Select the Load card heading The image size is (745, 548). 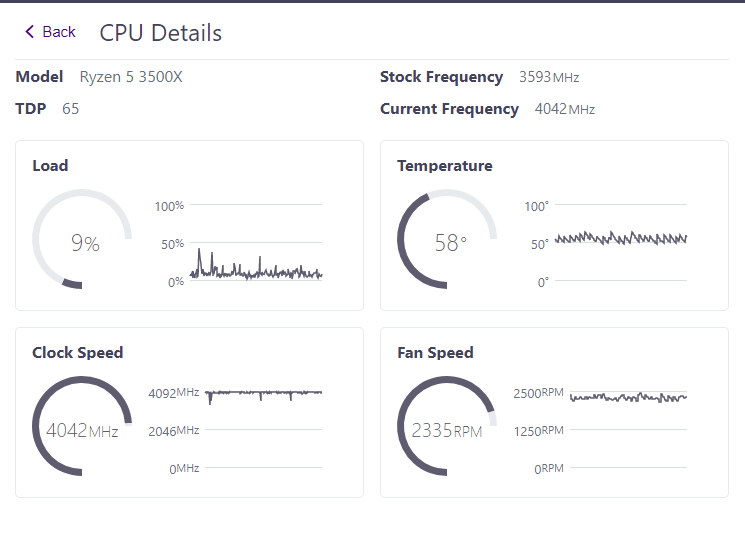[50, 166]
